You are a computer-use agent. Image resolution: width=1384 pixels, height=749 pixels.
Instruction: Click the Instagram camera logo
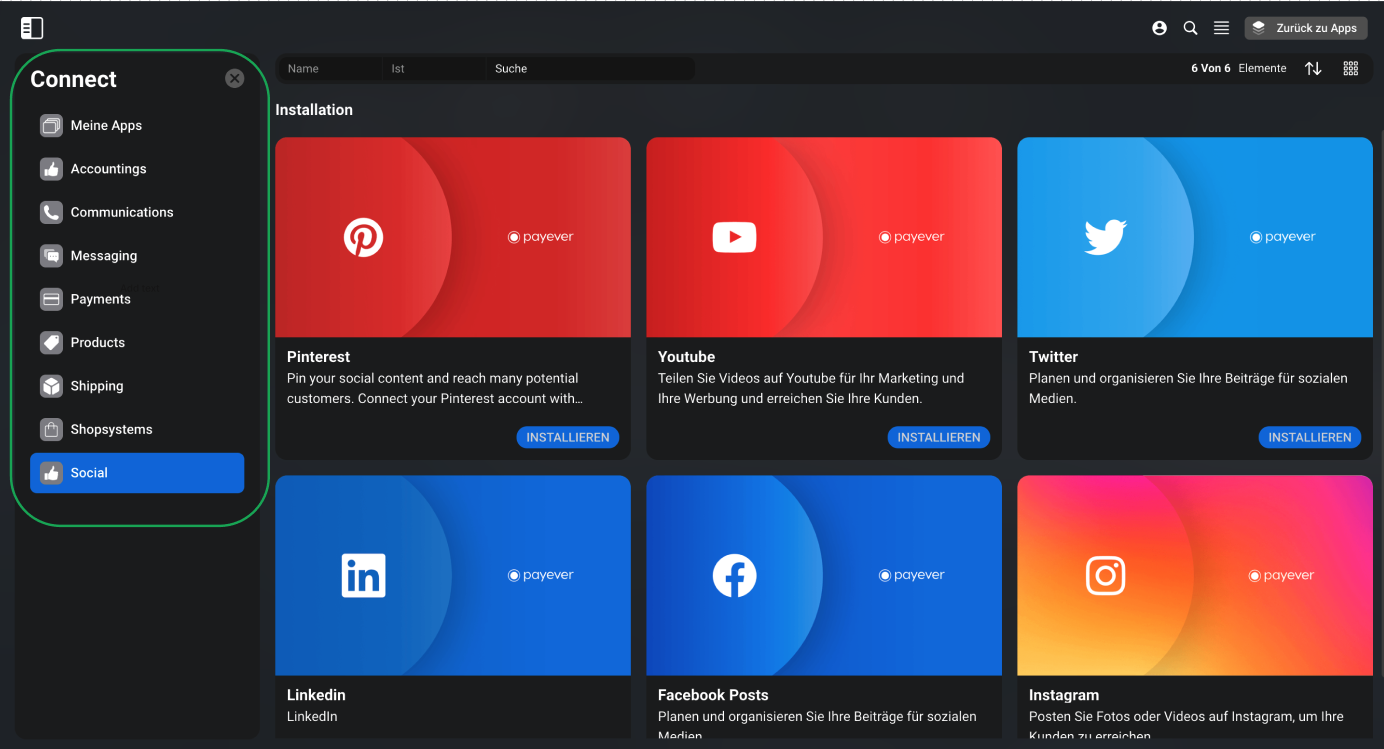click(x=1106, y=576)
